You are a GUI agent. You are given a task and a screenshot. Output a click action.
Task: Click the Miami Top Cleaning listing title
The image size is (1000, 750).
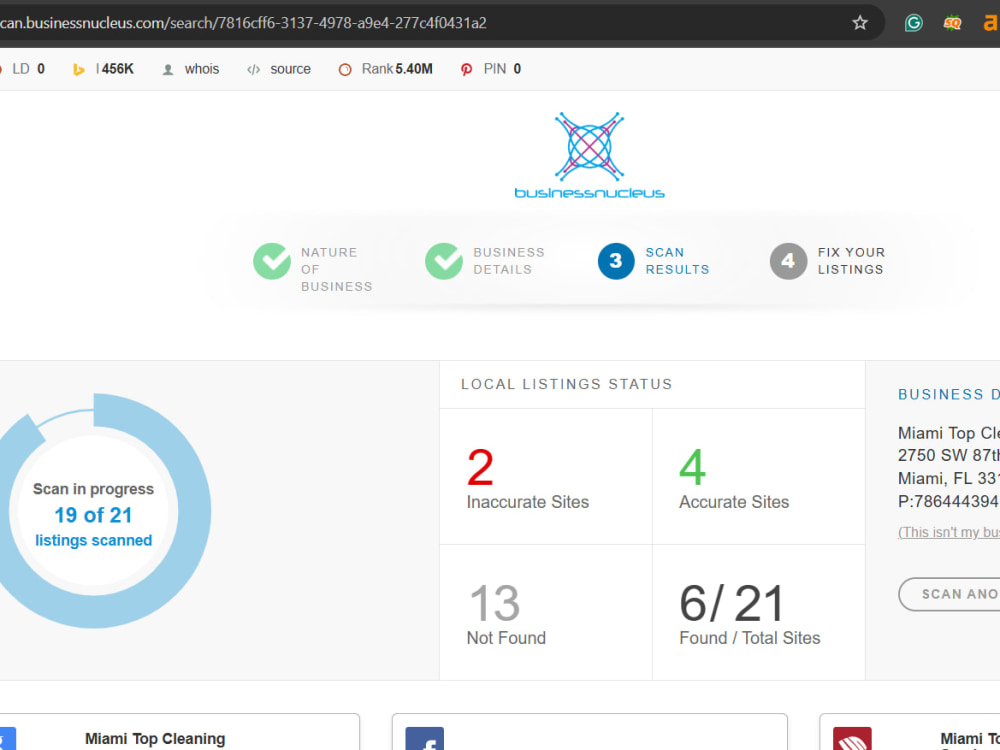click(155, 739)
